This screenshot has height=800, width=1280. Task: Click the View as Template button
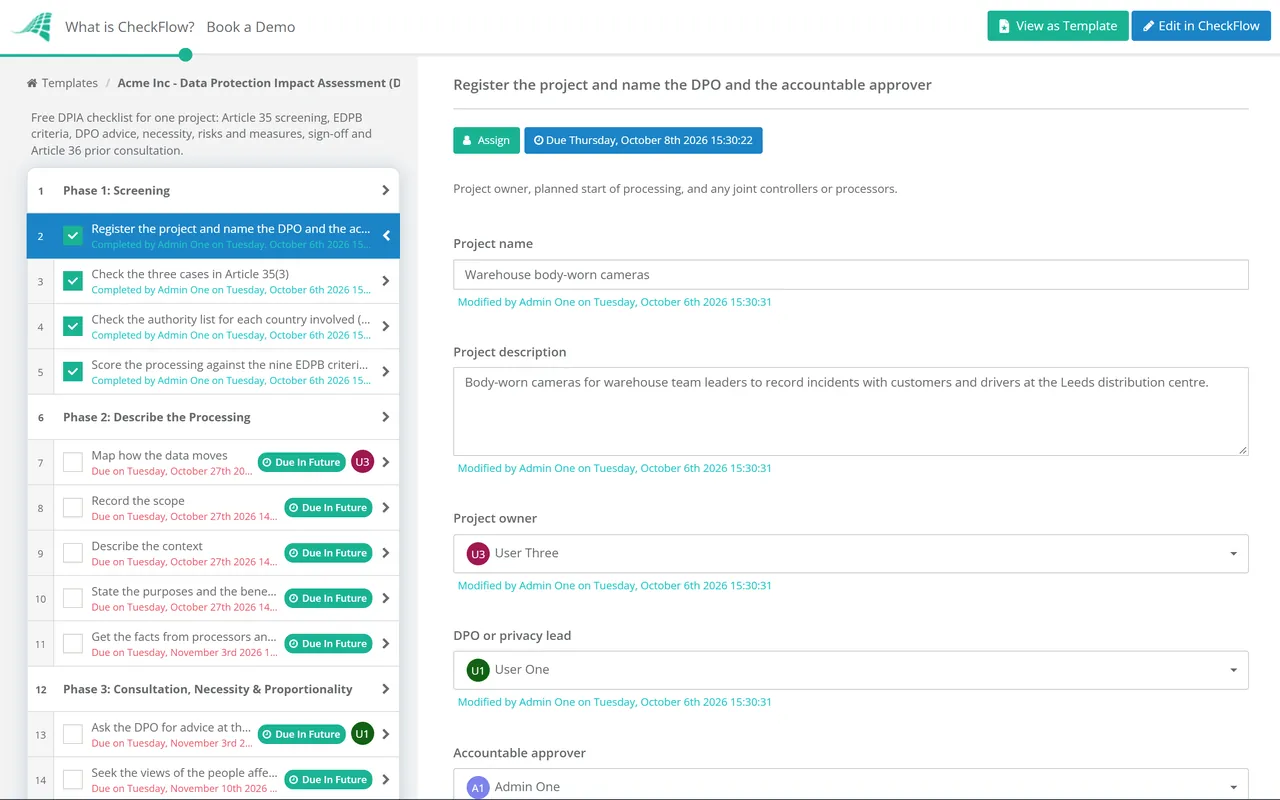pyautogui.click(x=1058, y=26)
